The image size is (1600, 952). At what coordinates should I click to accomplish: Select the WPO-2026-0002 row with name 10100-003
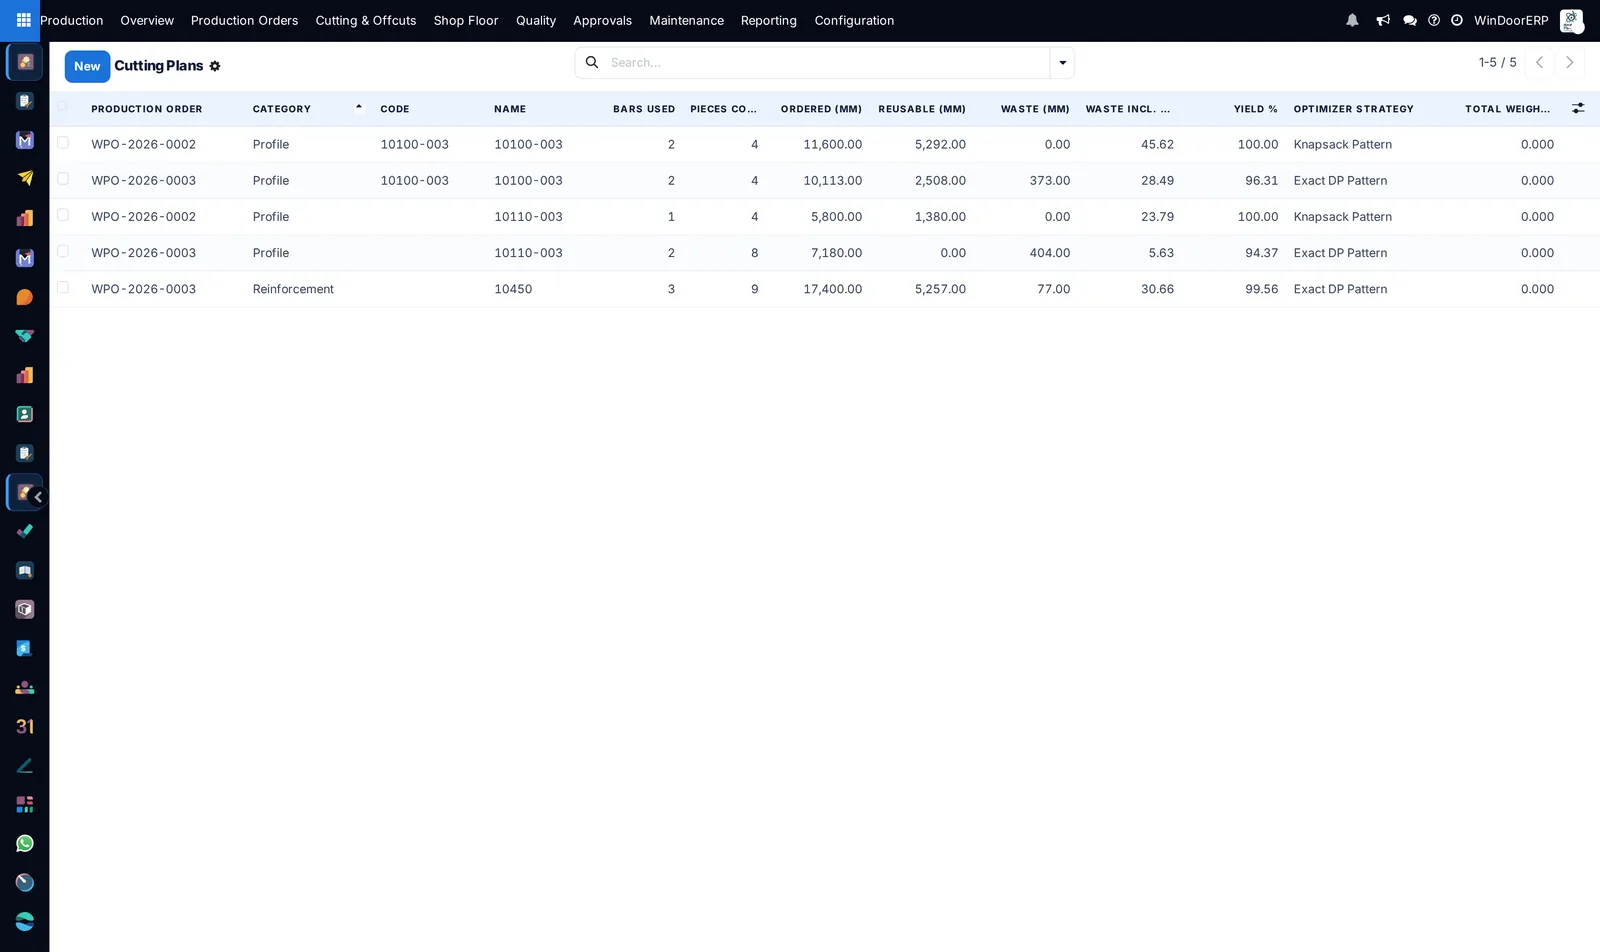(x=63, y=143)
